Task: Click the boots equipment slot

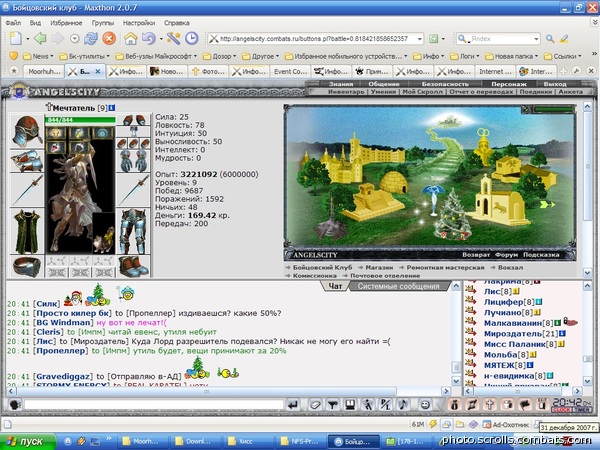Action: [x=133, y=266]
